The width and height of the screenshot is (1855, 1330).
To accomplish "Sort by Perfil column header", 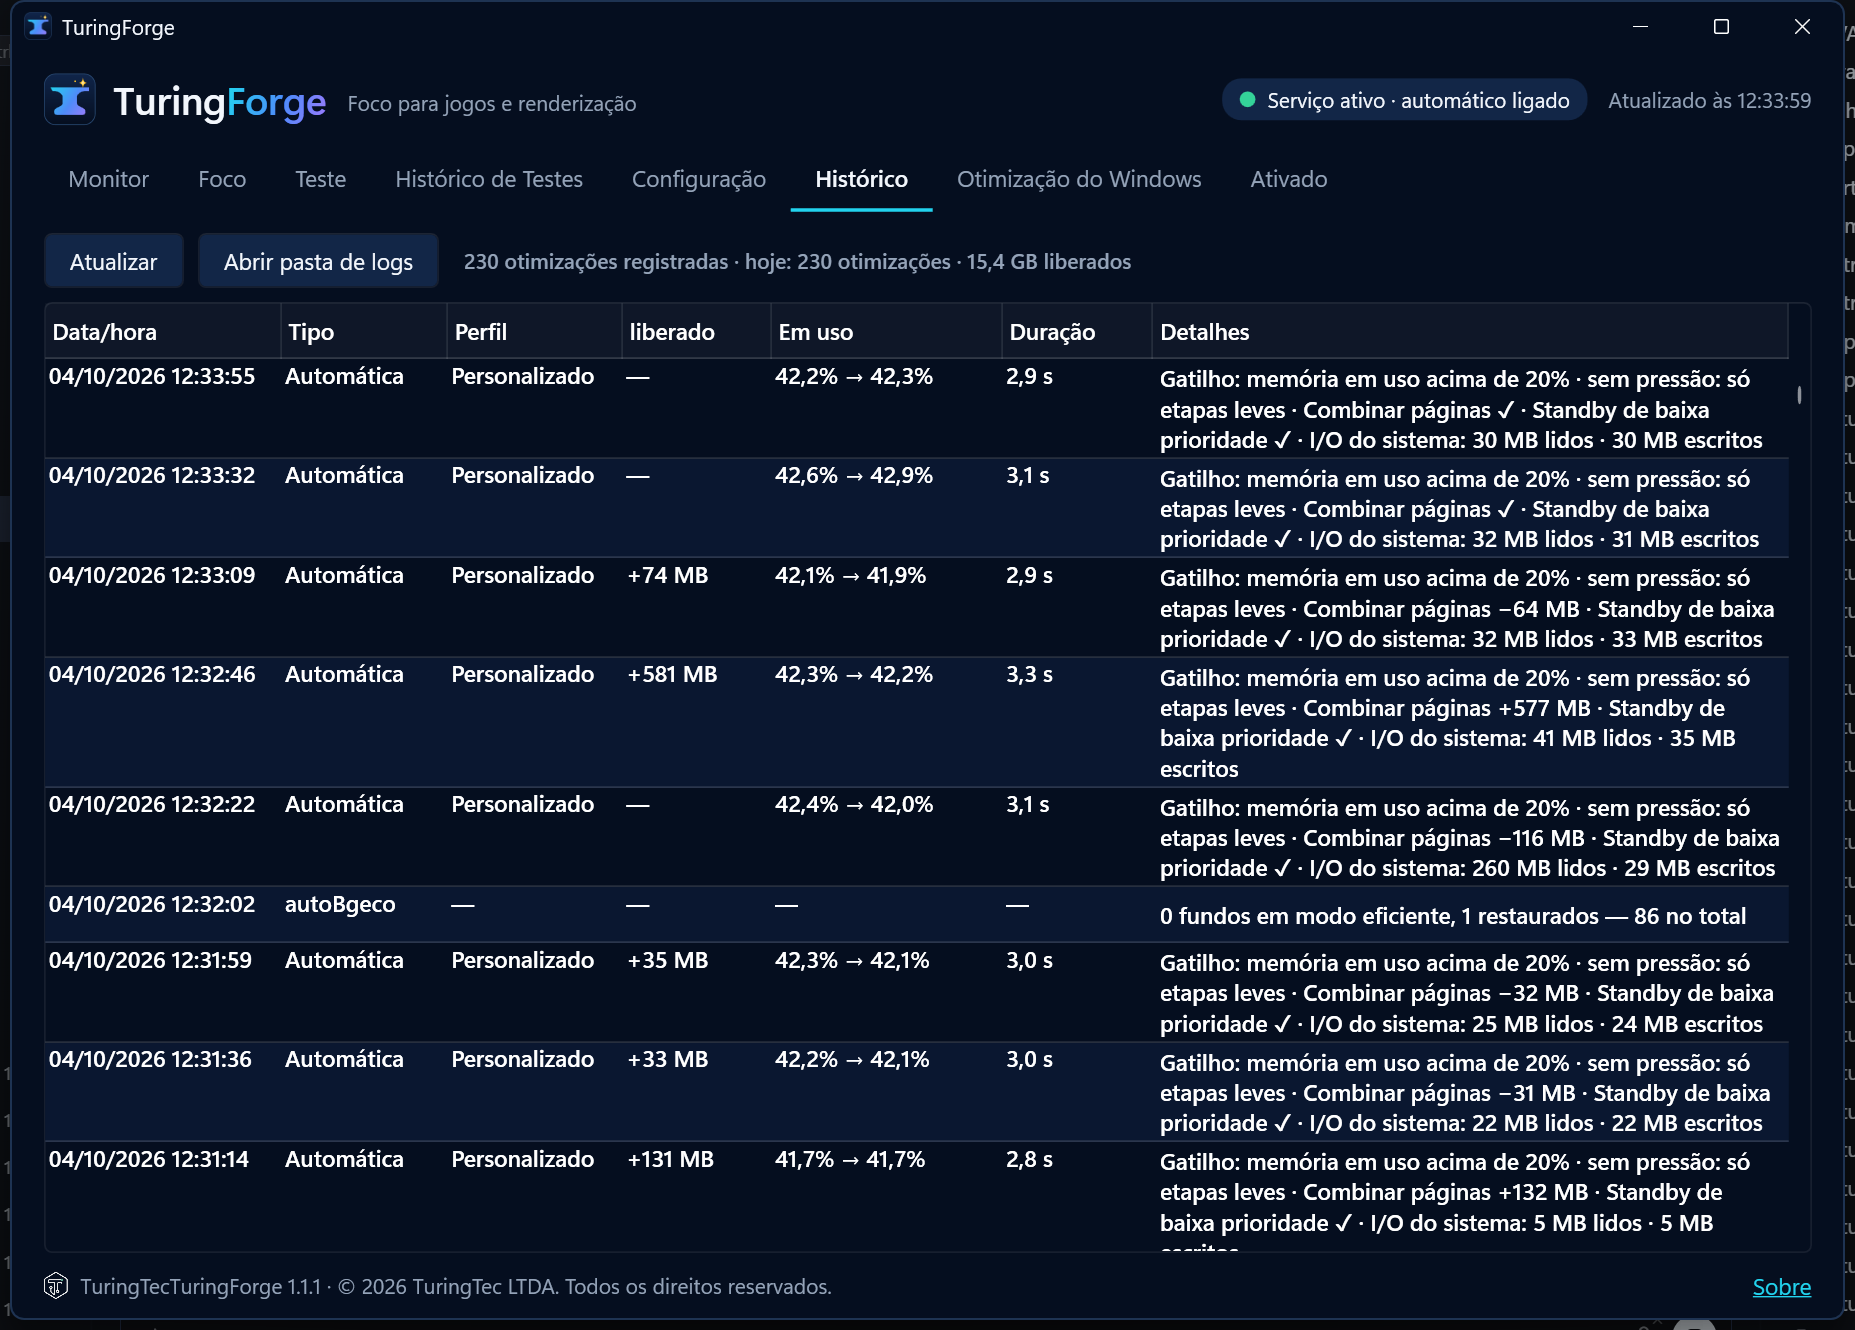I will [x=534, y=332].
